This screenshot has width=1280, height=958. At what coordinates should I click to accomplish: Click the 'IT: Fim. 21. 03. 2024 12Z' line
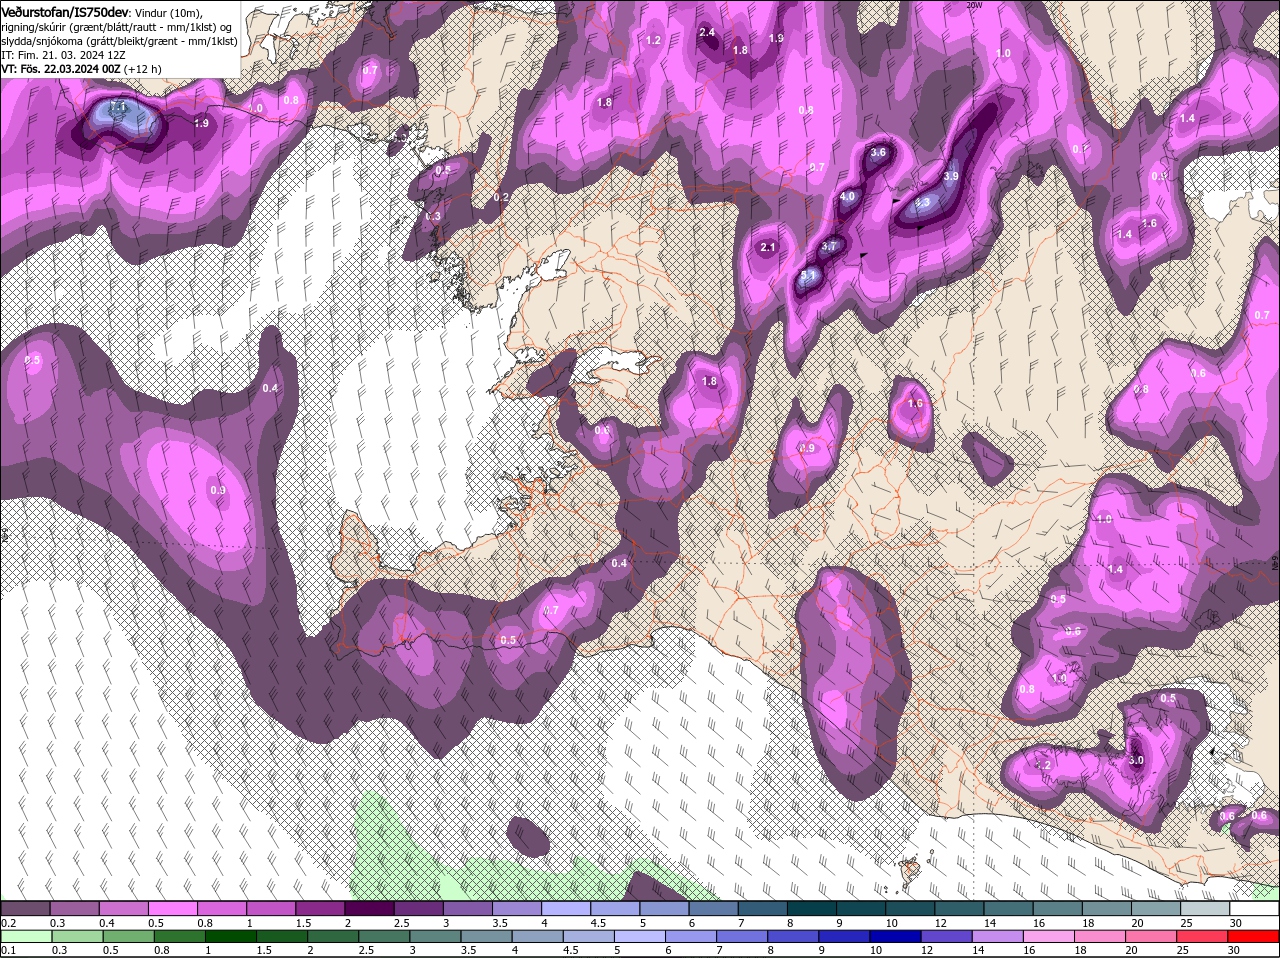[x=63, y=55]
